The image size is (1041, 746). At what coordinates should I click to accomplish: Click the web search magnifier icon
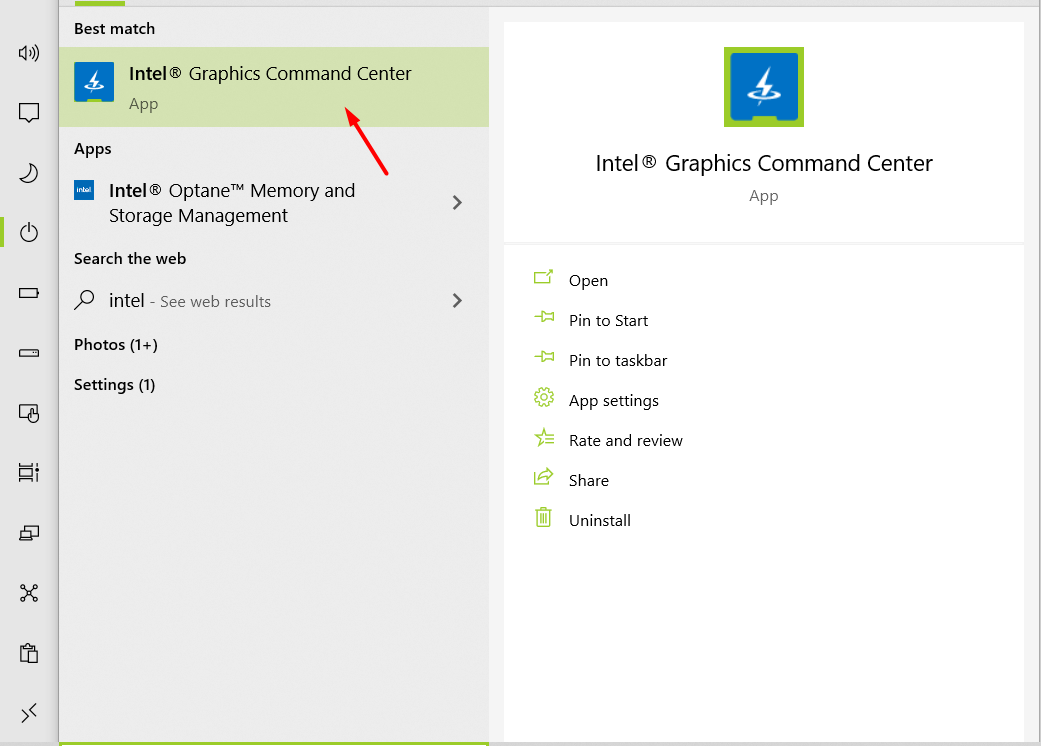click(84, 300)
